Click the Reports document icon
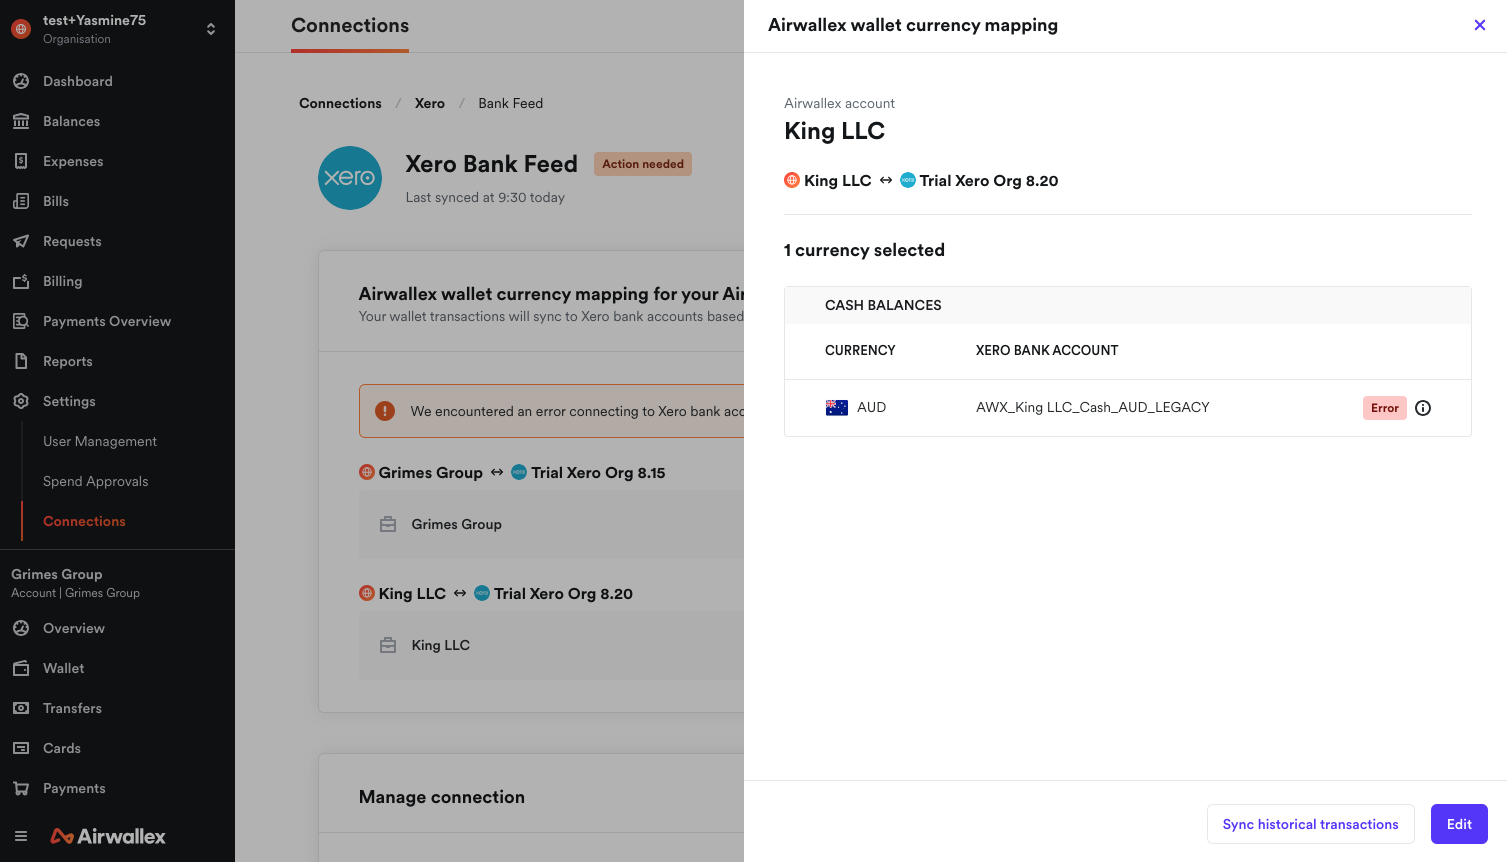 [21, 361]
